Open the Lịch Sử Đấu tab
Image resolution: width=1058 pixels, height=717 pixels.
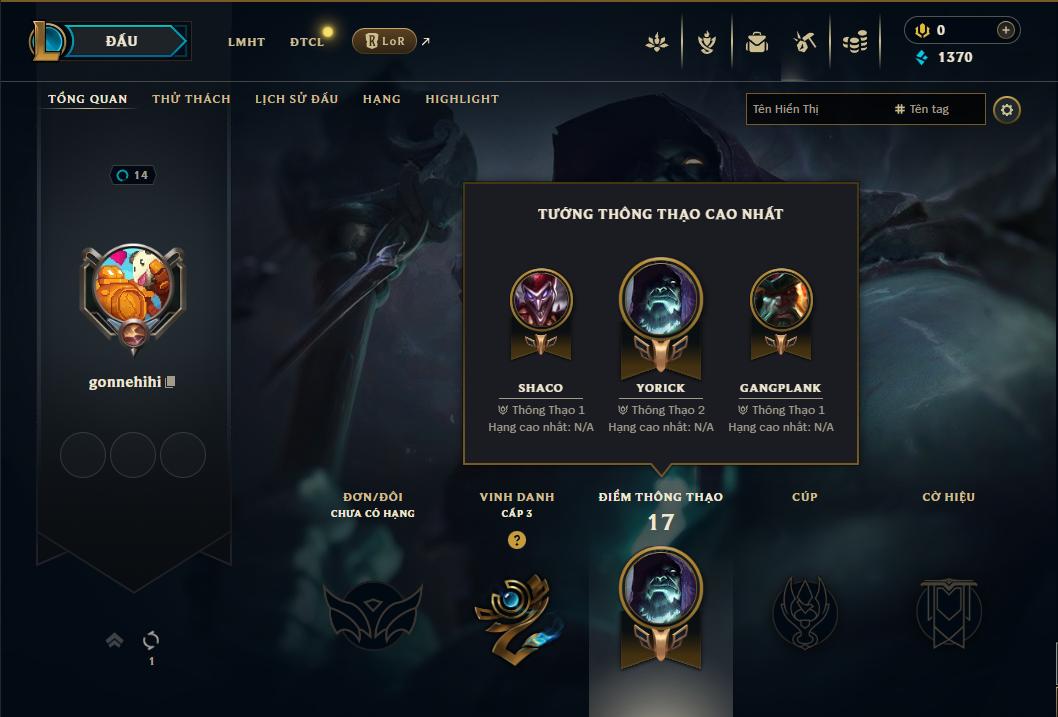point(296,99)
